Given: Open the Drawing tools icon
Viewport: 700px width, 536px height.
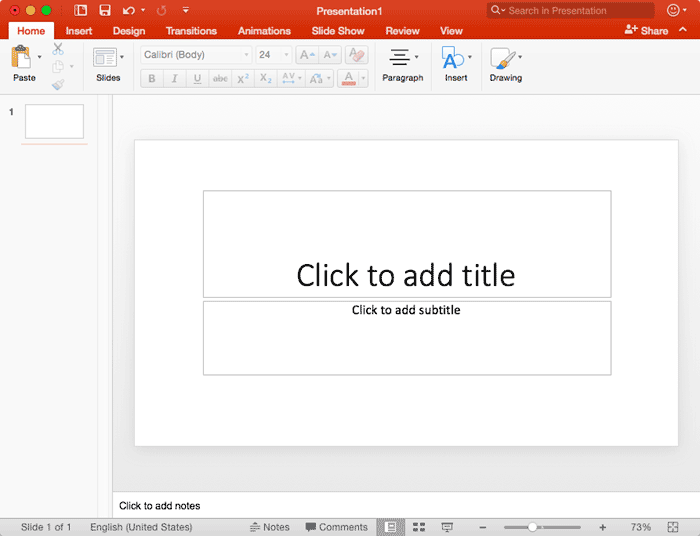Looking at the screenshot, I should pyautogui.click(x=503, y=58).
